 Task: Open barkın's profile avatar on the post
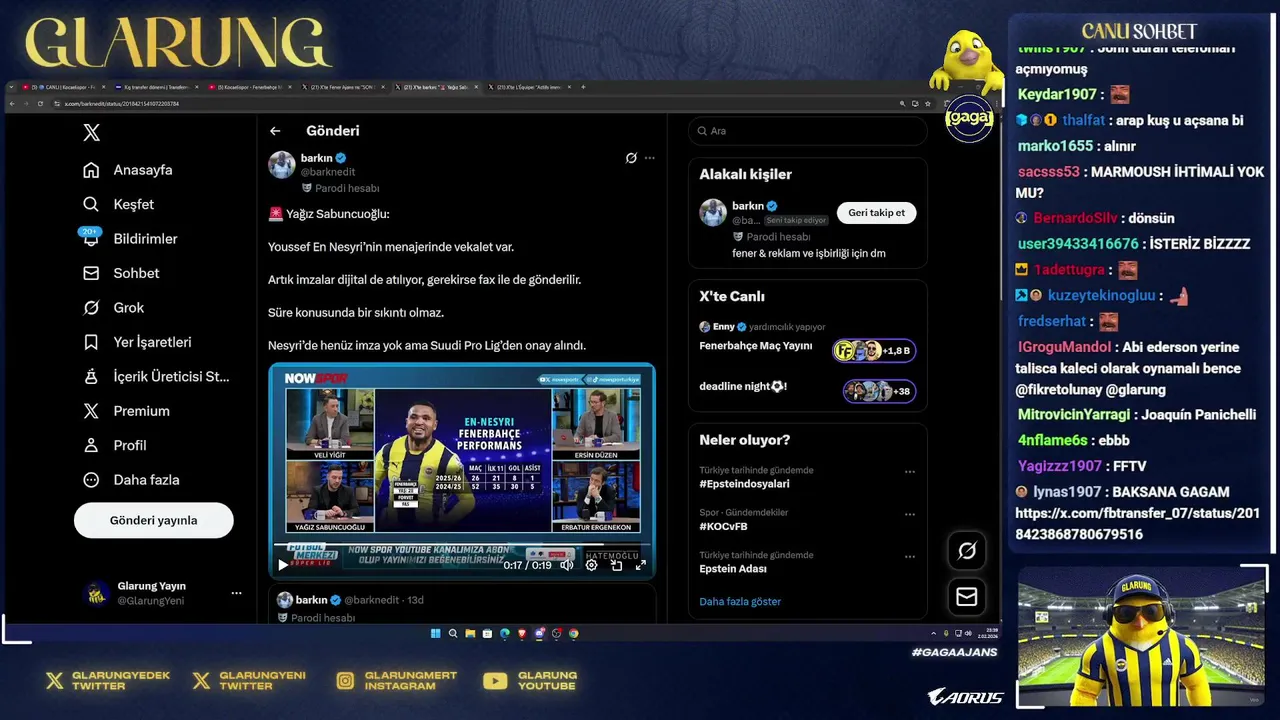tap(282, 165)
